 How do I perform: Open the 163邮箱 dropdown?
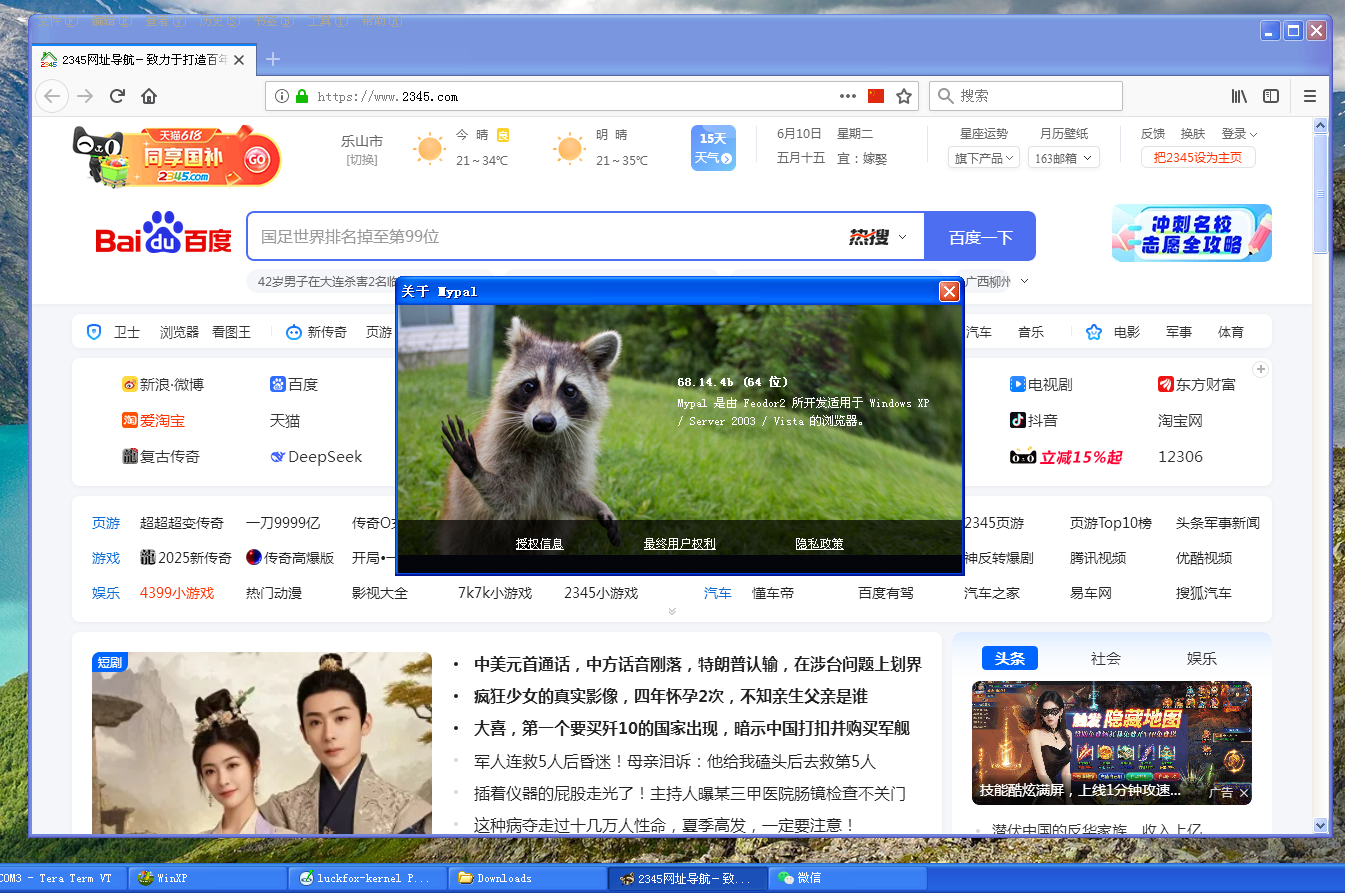pyautogui.click(x=1064, y=158)
